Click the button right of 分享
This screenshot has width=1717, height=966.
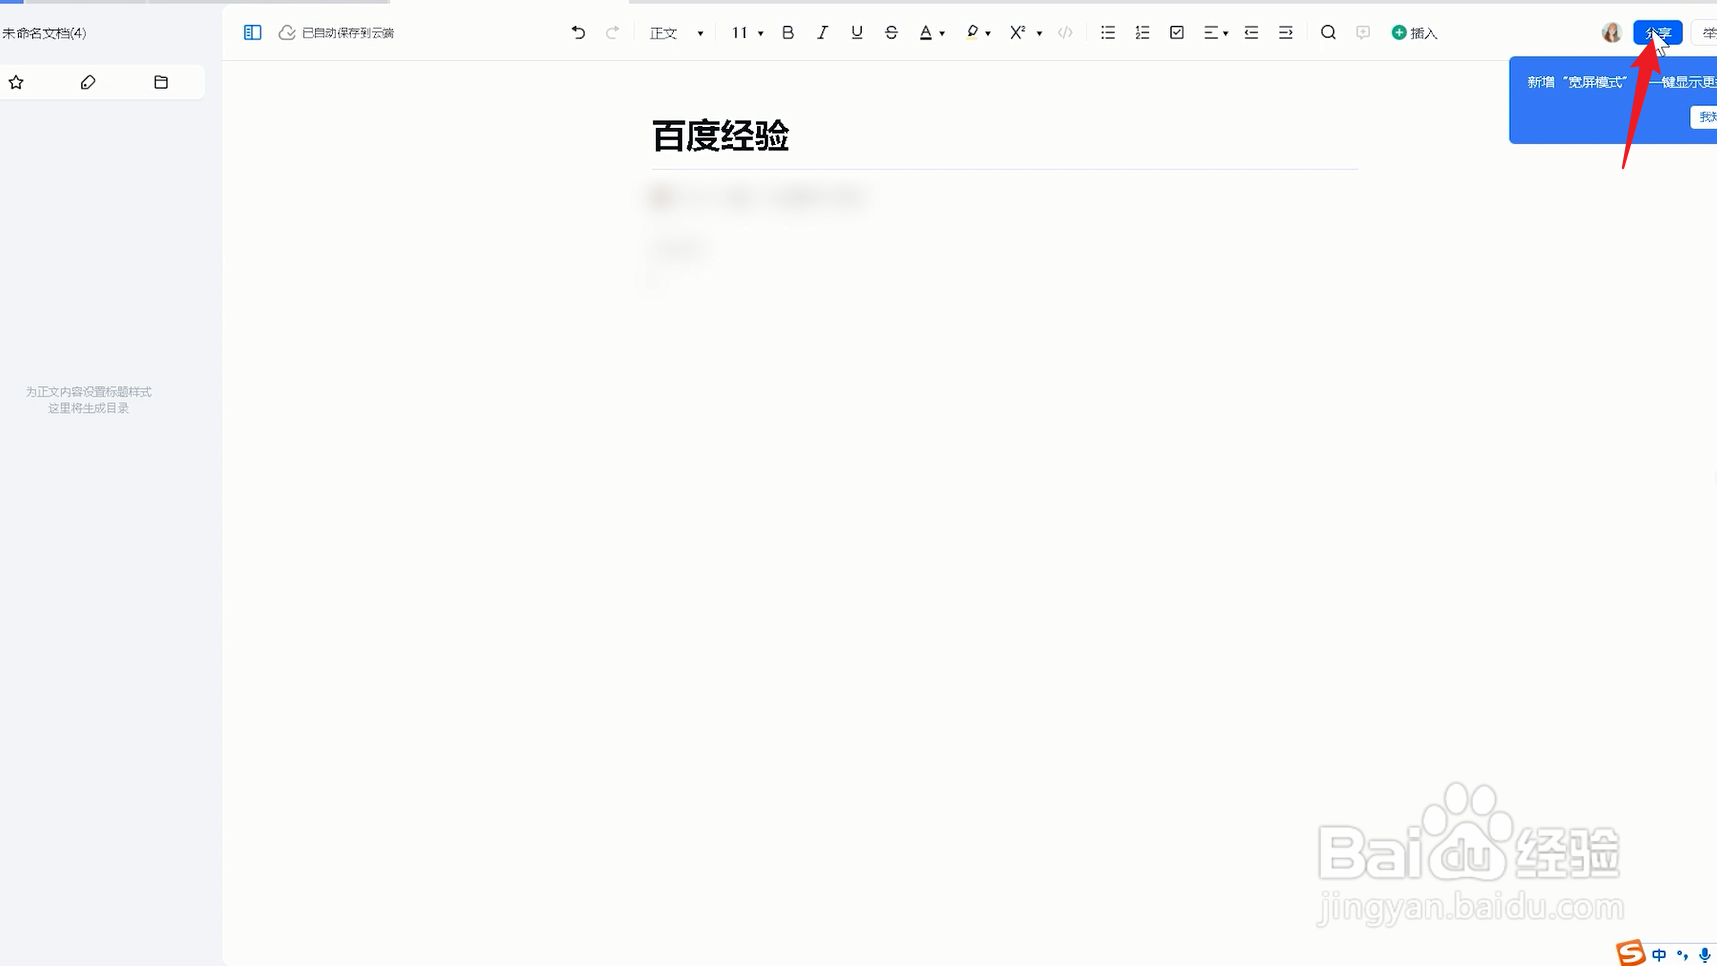pos(1705,33)
